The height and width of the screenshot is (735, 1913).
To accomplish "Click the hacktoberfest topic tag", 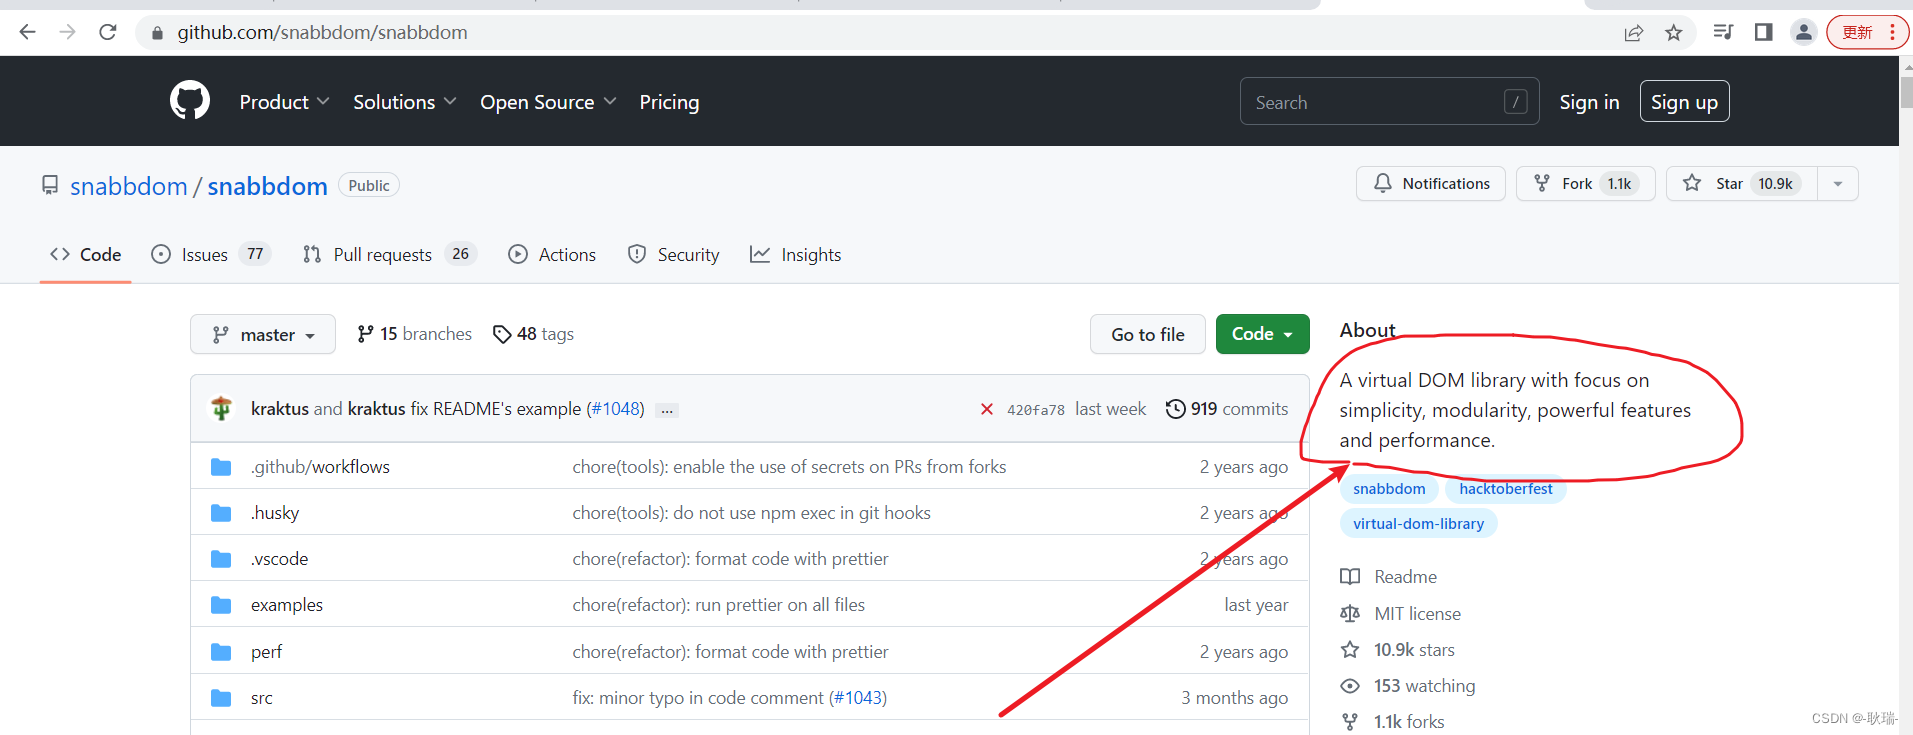I will point(1505,489).
